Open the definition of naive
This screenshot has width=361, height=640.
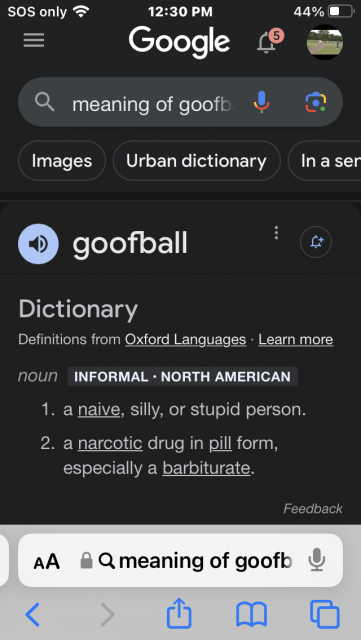[99, 410]
